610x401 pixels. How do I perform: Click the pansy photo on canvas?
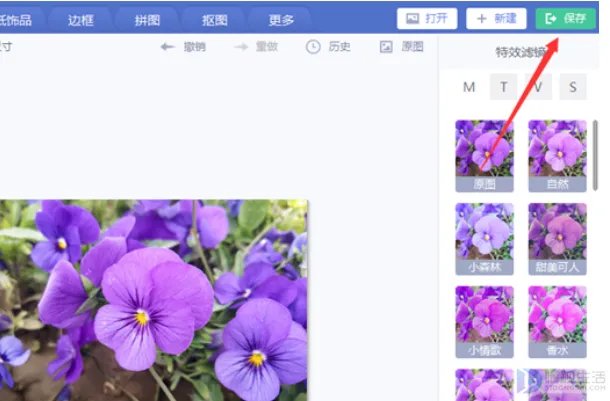(154, 300)
